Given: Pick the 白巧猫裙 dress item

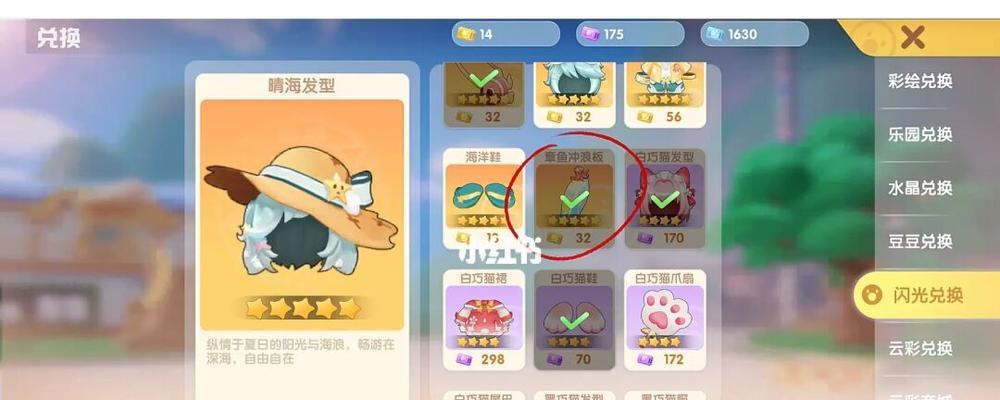Looking at the screenshot, I should pos(484,320).
